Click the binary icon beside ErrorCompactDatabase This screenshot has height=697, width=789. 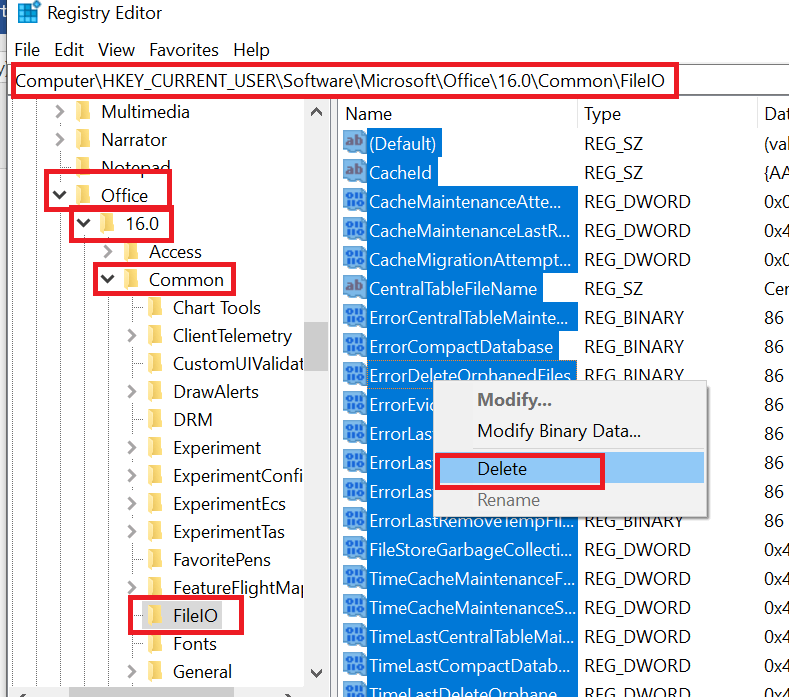[x=355, y=345]
